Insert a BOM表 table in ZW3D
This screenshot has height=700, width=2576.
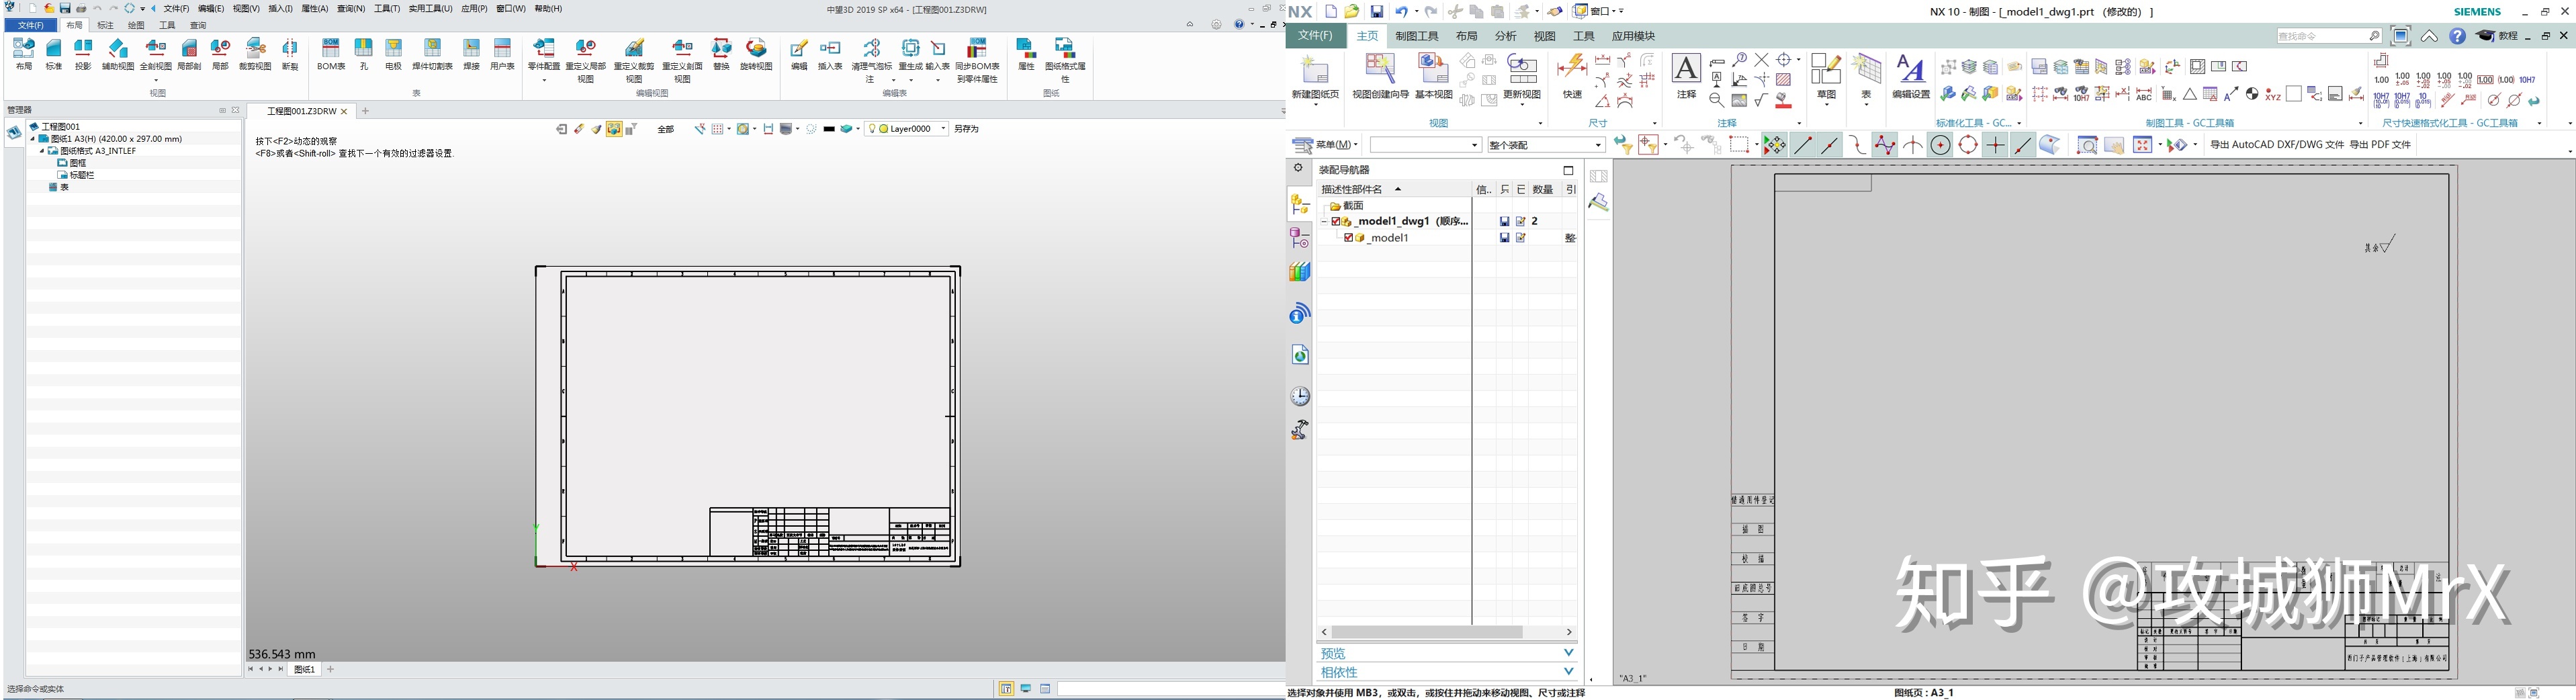331,54
